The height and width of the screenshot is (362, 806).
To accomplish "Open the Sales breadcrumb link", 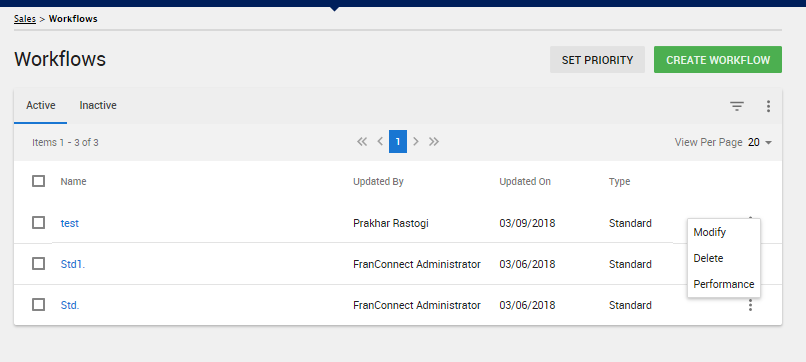I will 25,19.
